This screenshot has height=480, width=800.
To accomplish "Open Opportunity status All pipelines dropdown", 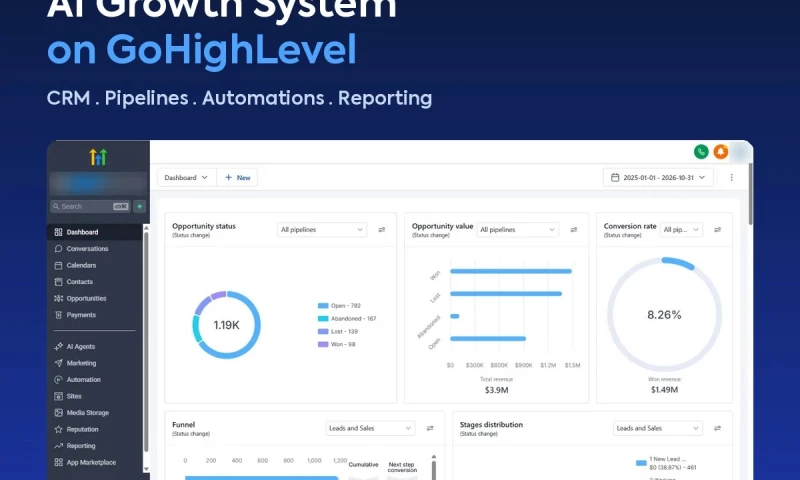I will click(321, 230).
